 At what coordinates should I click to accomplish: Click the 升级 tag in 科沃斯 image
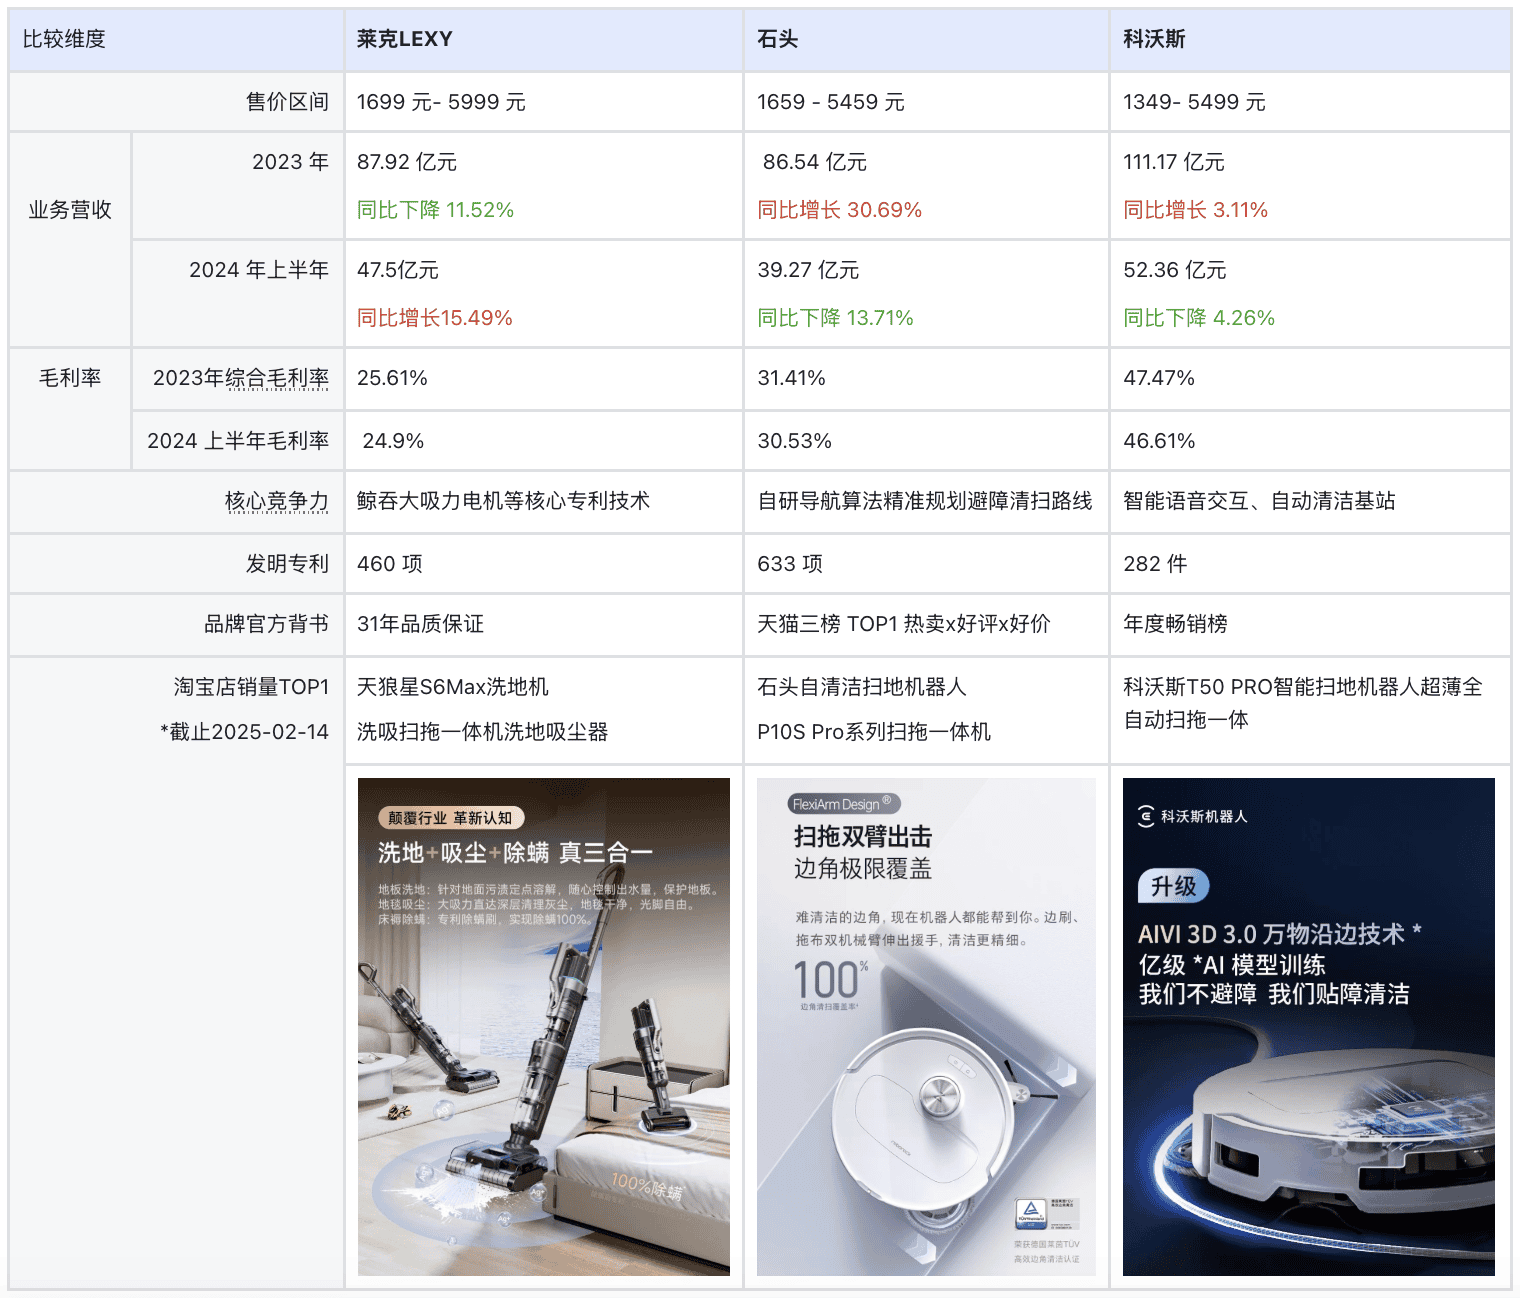(x=1174, y=886)
